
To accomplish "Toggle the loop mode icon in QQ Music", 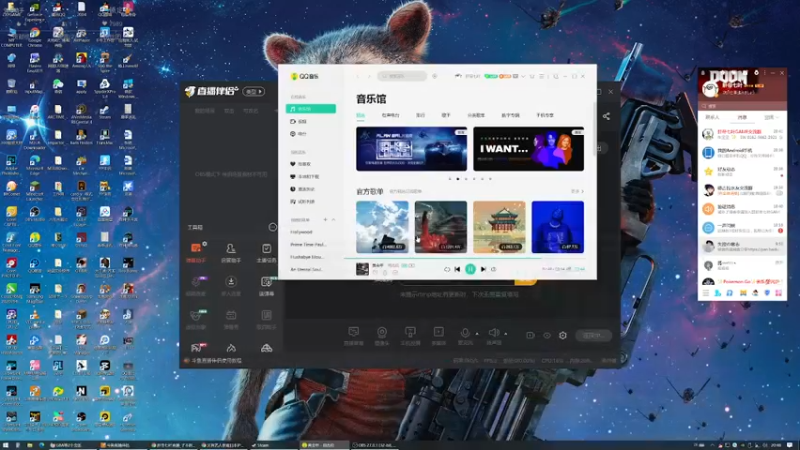I will click(x=446, y=269).
